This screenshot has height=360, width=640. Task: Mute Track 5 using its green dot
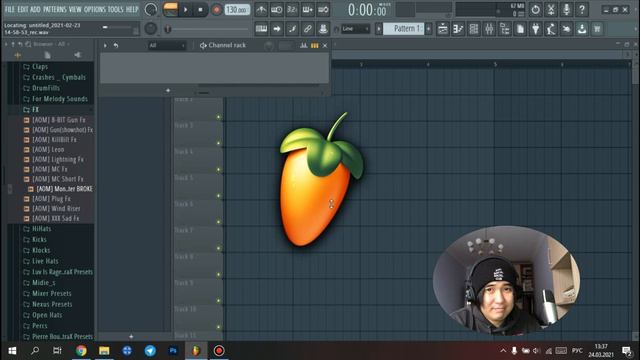[218, 196]
